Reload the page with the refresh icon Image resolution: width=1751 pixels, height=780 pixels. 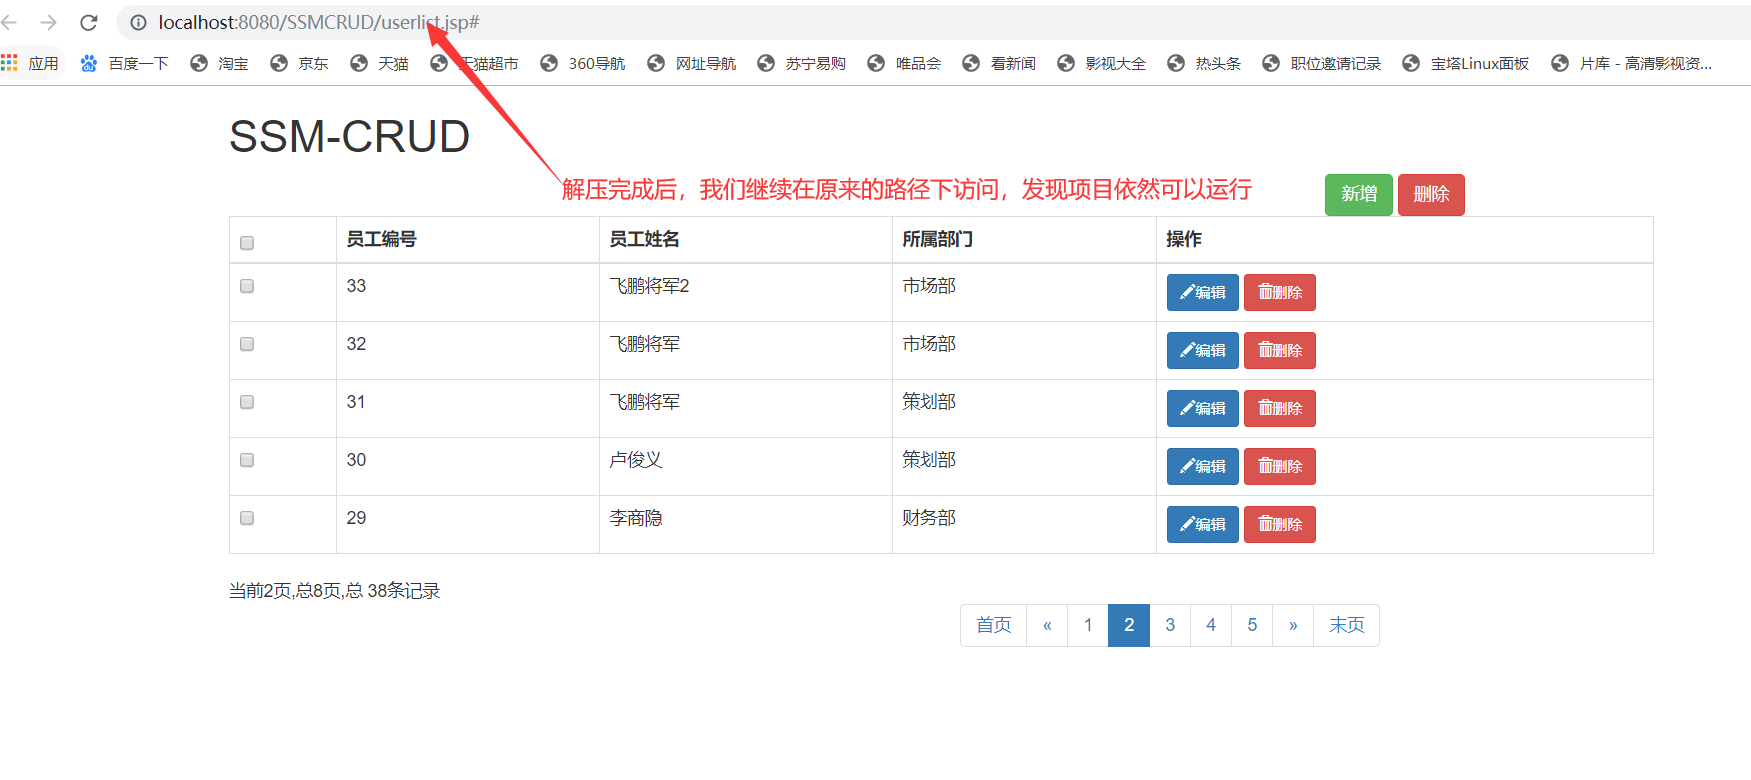(x=88, y=22)
